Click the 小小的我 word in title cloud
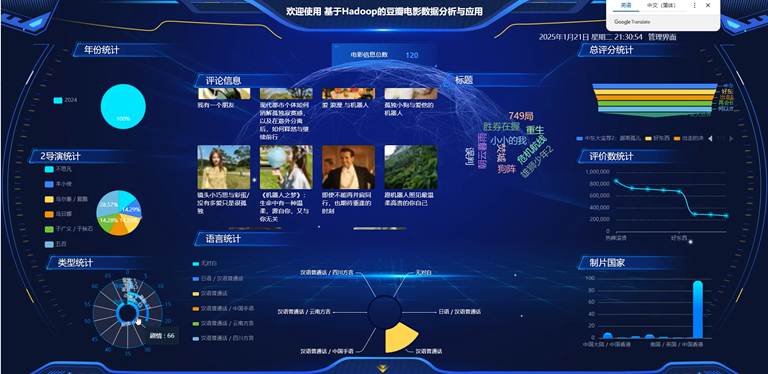This screenshot has height=374, width=768. (508, 141)
